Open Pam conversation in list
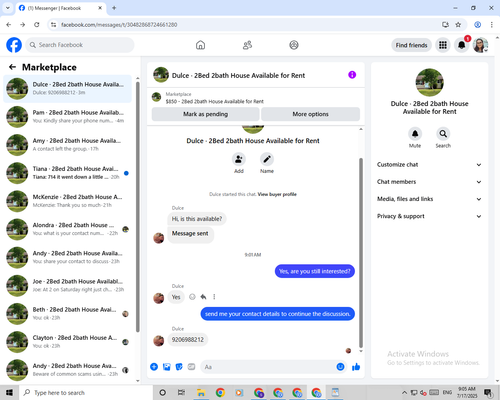This screenshot has height=400, width=500. [68, 117]
